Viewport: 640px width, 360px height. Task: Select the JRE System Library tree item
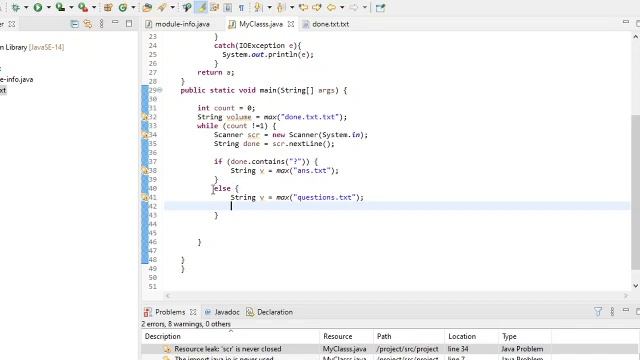32,47
